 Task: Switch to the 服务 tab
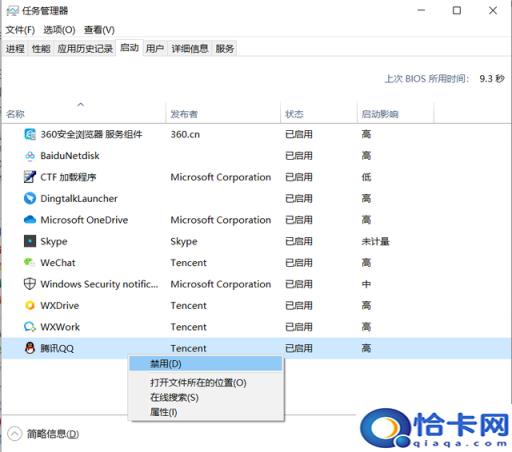point(225,49)
